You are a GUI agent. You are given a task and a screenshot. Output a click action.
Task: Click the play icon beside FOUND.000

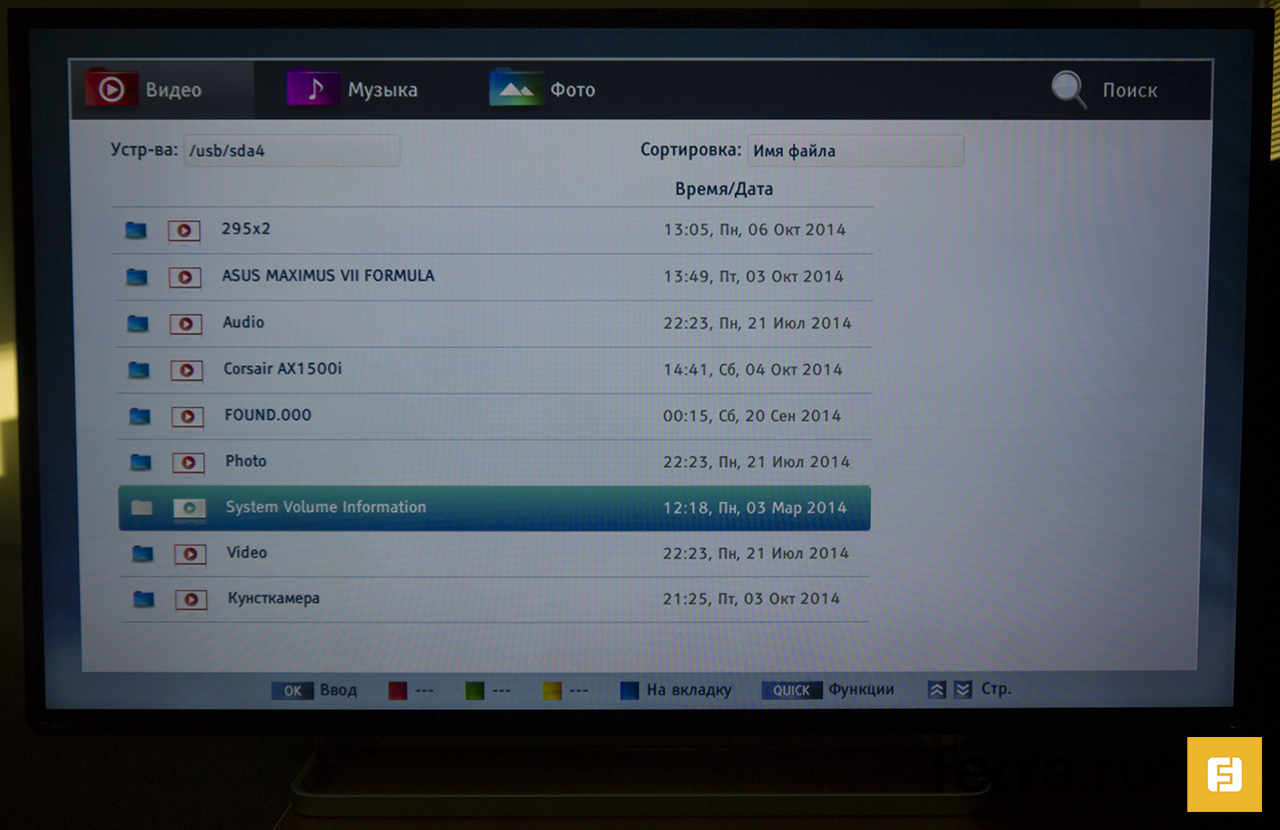pyautogui.click(x=187, y=416)
